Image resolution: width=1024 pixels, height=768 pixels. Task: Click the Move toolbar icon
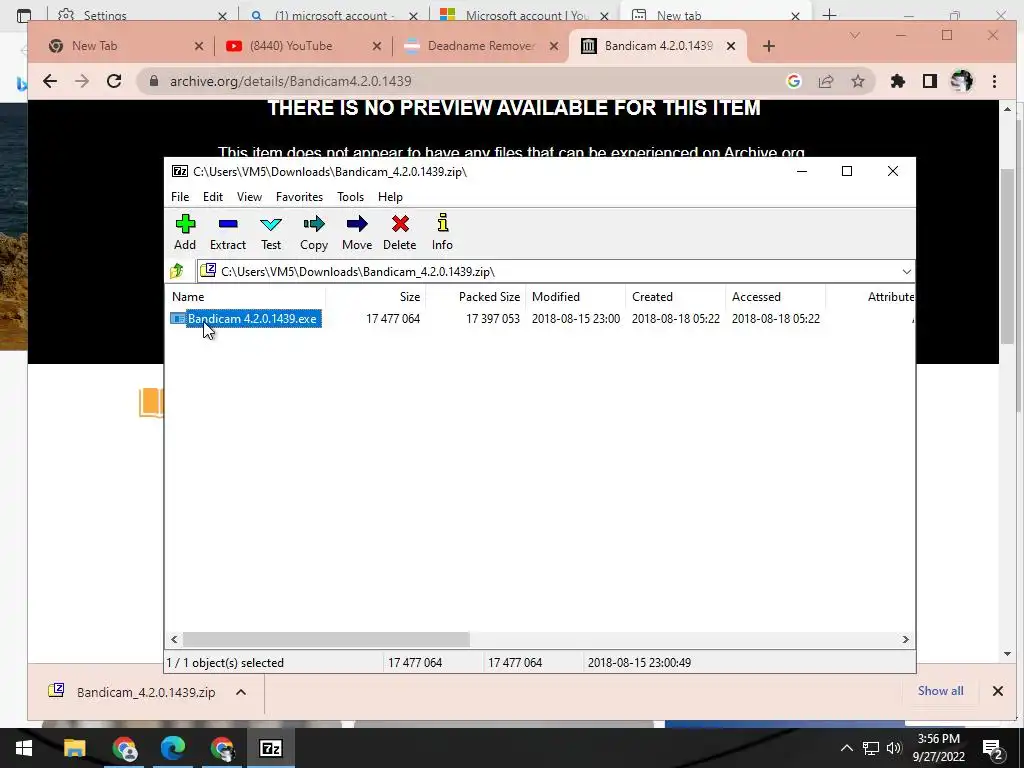357,232
